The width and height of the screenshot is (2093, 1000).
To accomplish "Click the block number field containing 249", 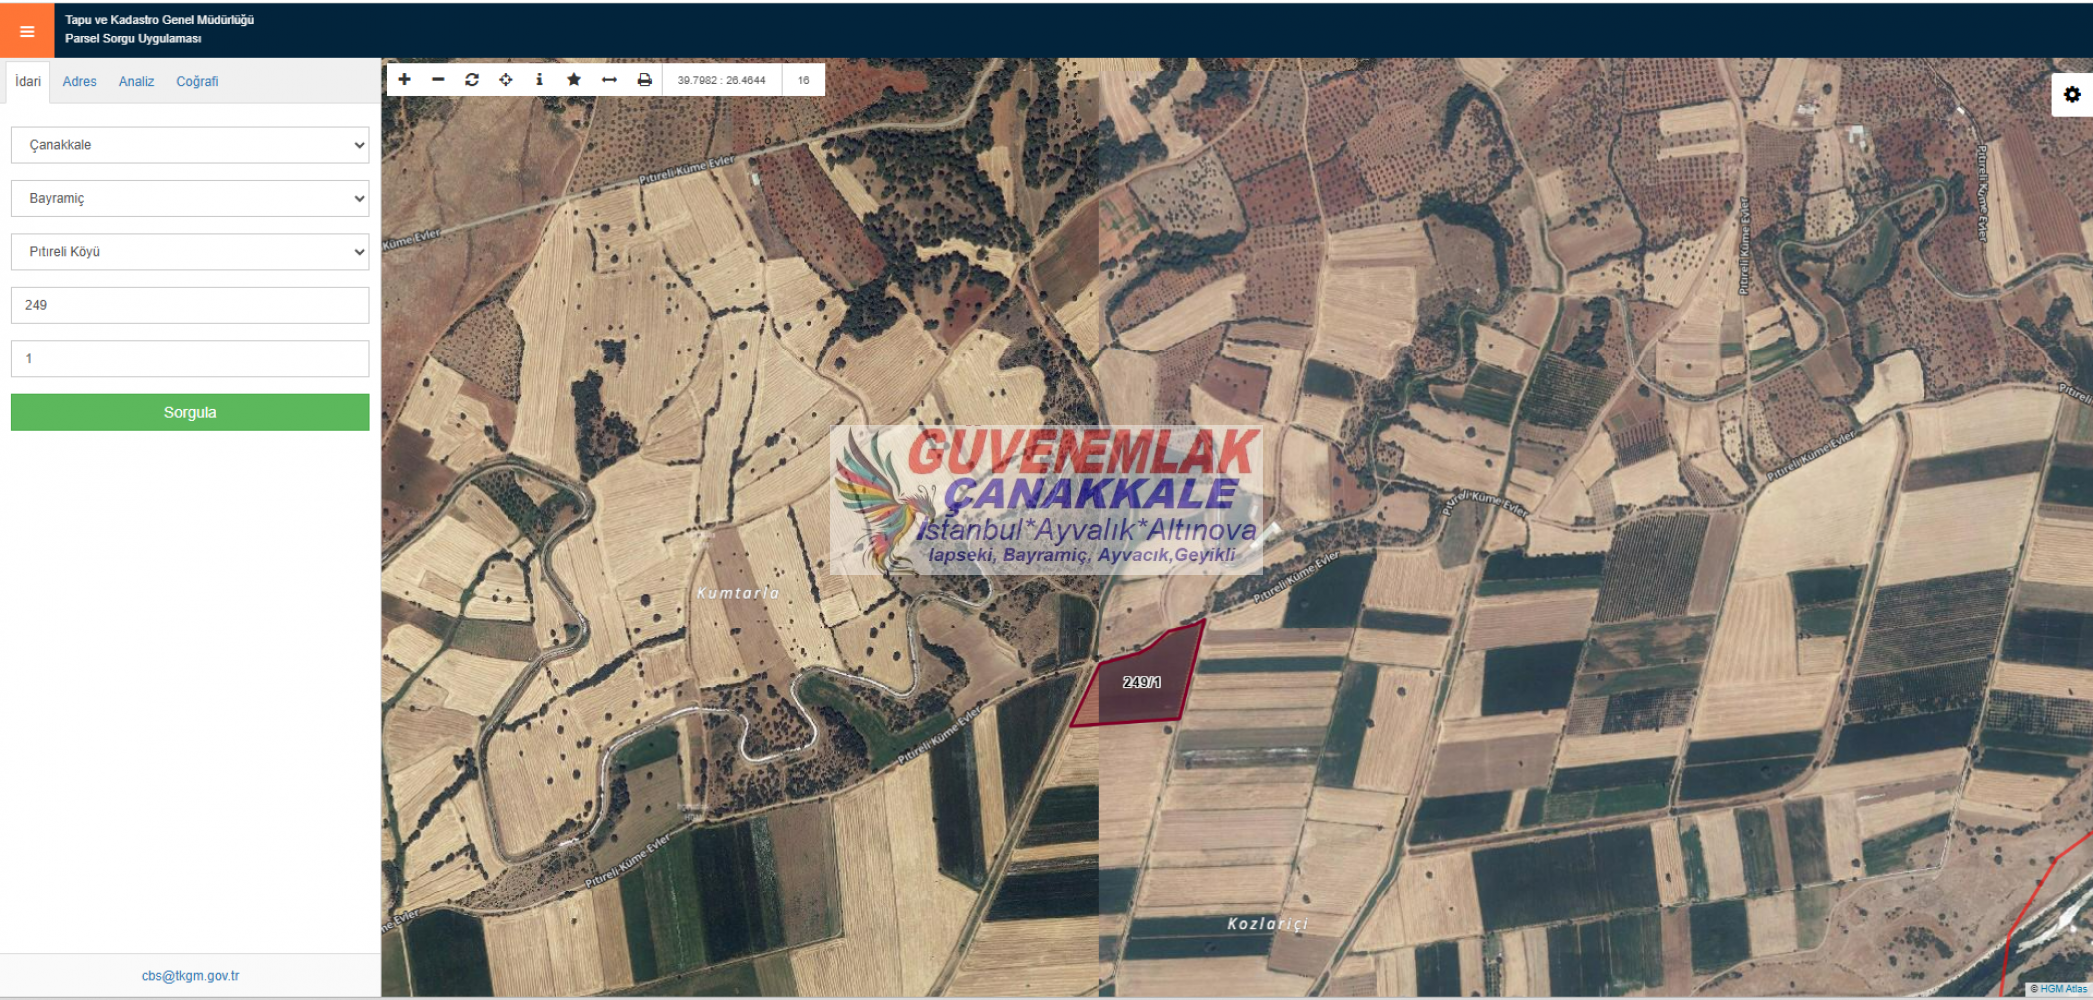I will point(190,305).
